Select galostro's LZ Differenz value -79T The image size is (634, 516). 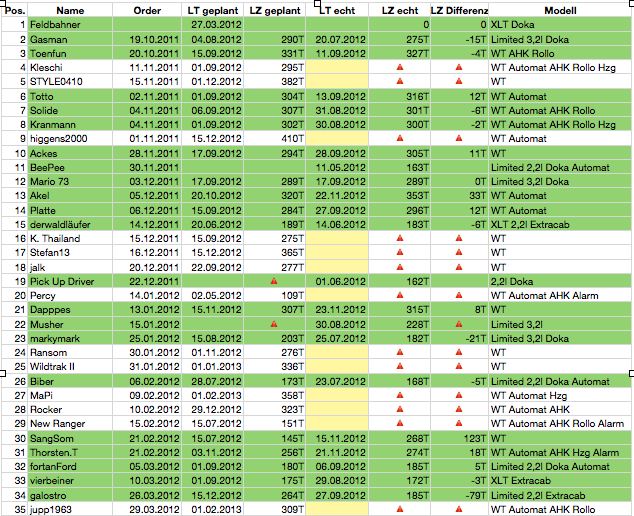click(x=475, y=495)
